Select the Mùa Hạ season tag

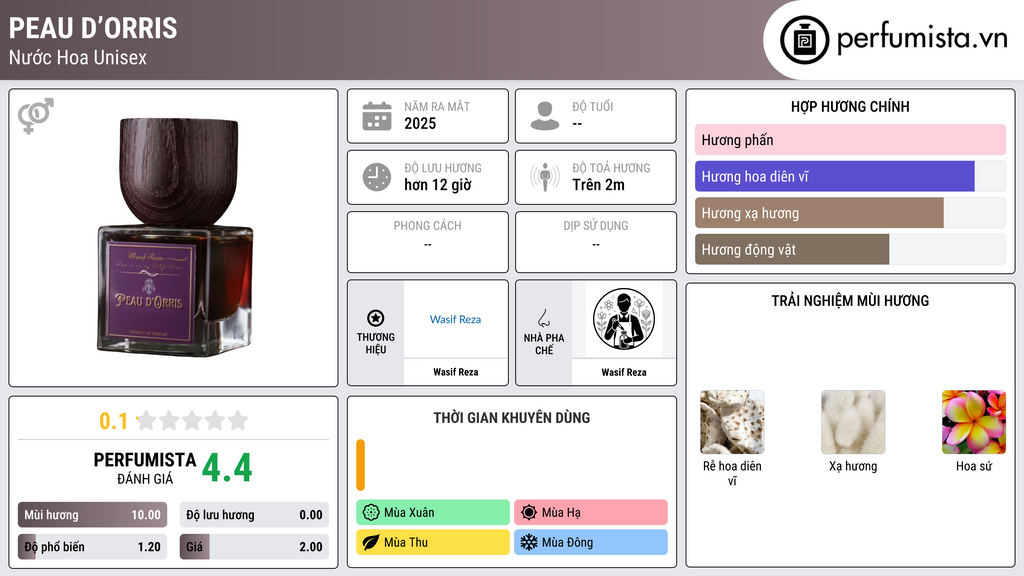pos(591,513)
